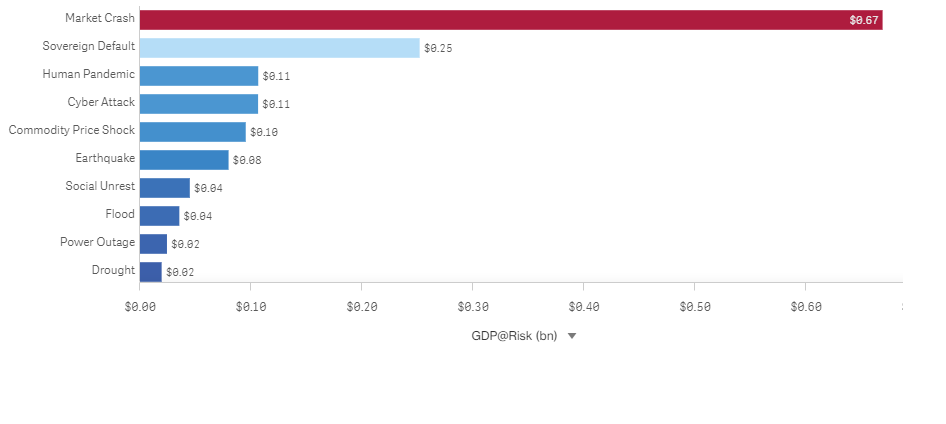946x424 pixels.
Task: Select the red Market Crash bar
Action: [510, 19]
